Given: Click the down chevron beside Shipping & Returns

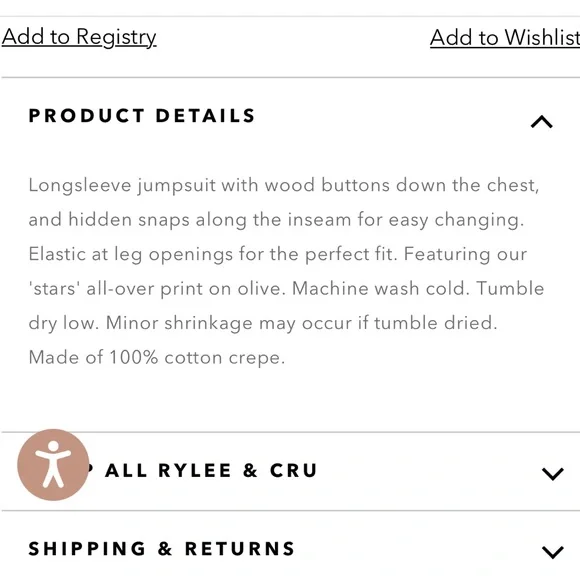Looking at the screenshot, I should pos(553,552).
